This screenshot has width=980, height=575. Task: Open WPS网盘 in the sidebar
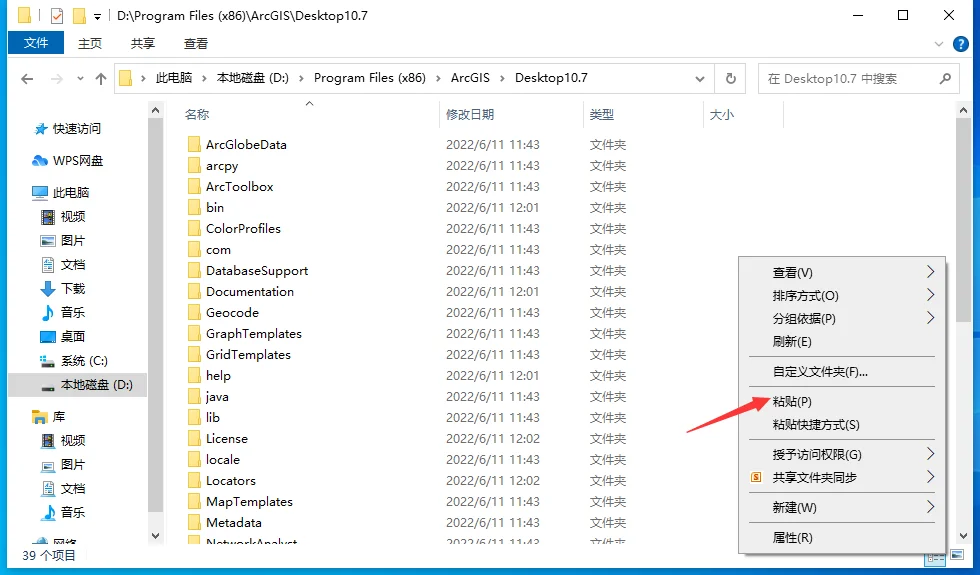(68, 161)
